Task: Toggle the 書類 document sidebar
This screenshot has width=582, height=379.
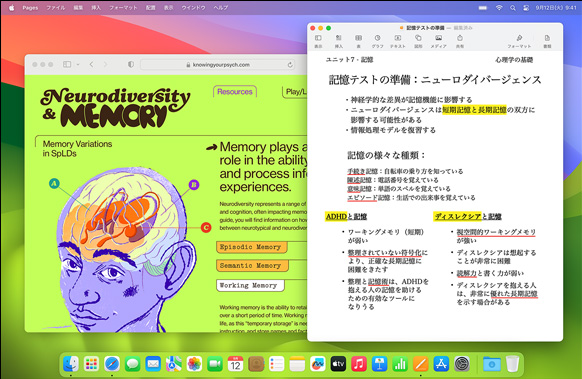Action: coord(547,41)
